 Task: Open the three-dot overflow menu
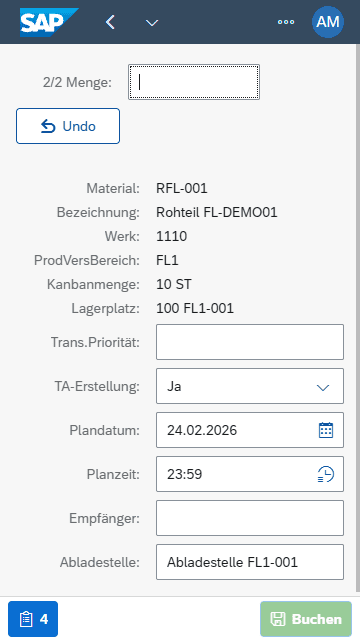click(x=286, y=22)
